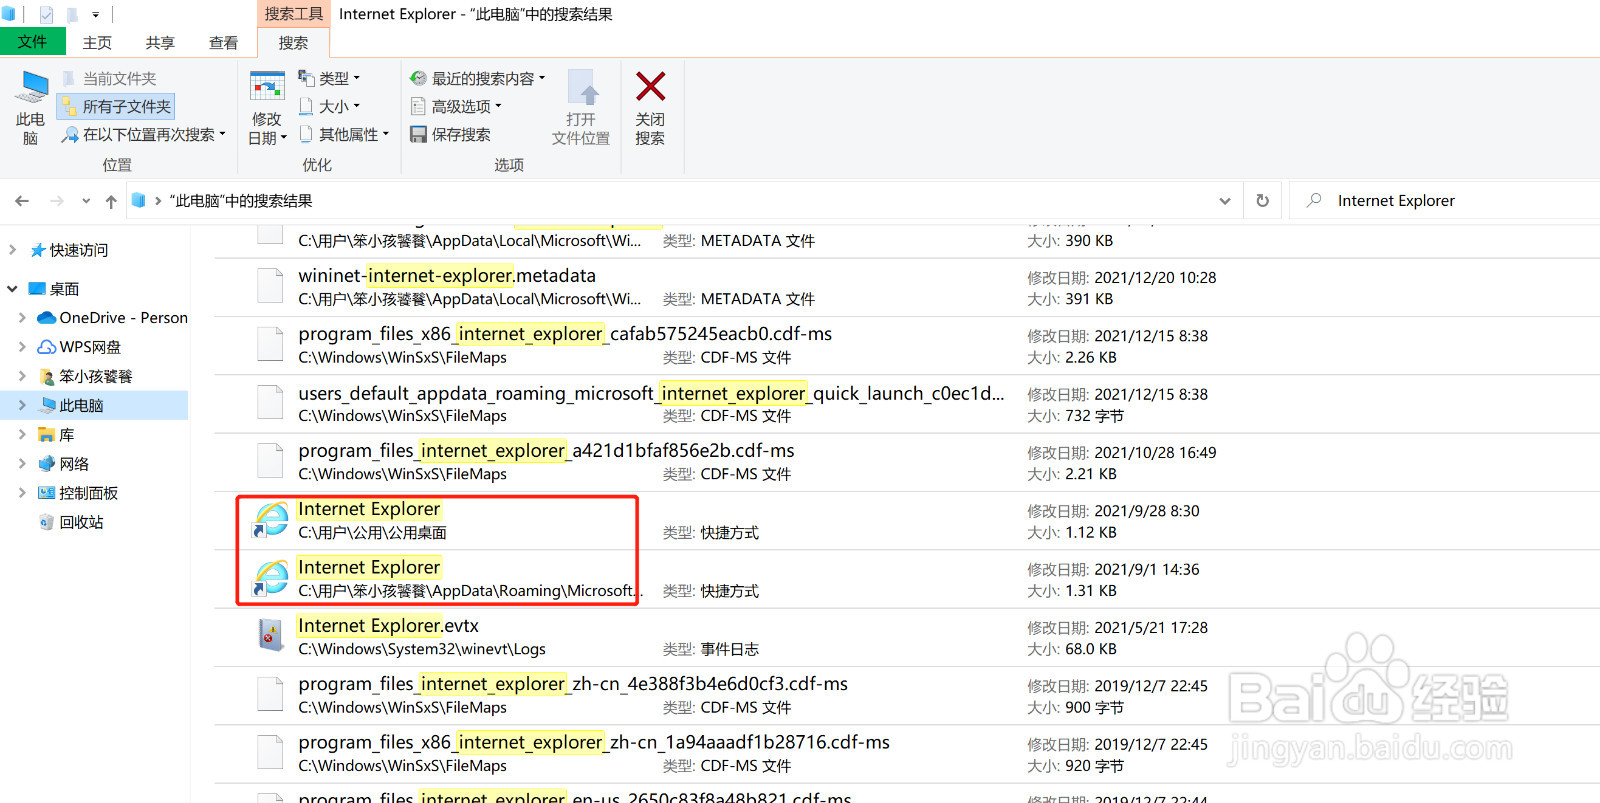1600x803 pixels.
Task: Switch to the Home ribbon tab
Action: point(97,42)
